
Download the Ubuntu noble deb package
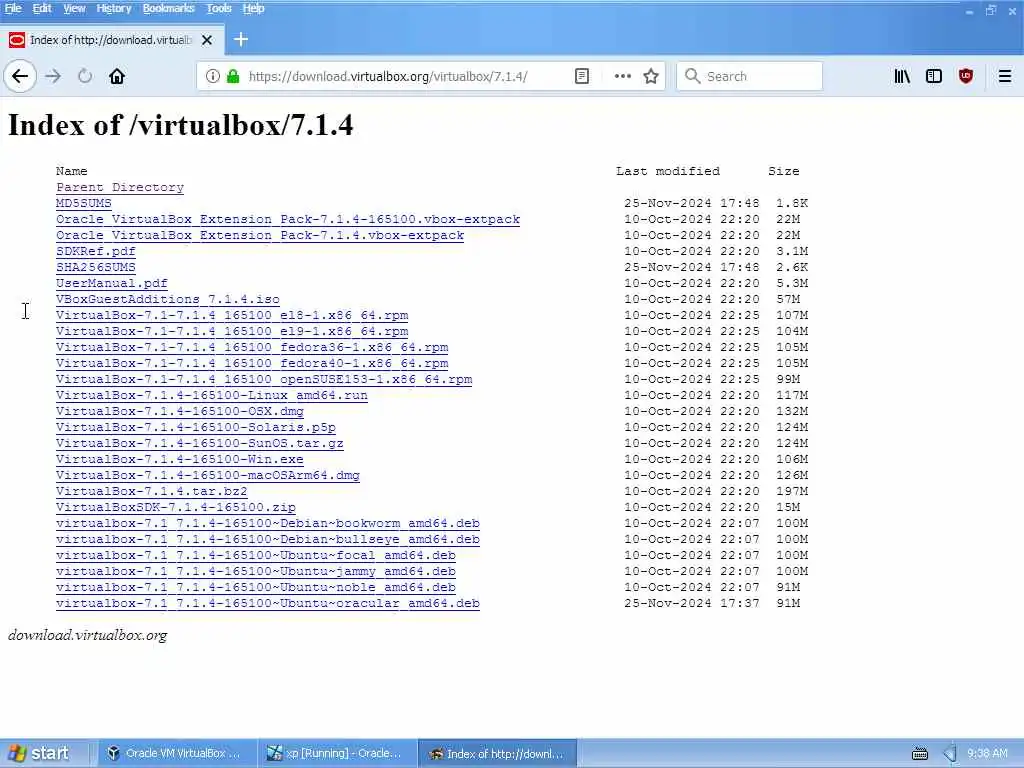[x=256, y=587]
